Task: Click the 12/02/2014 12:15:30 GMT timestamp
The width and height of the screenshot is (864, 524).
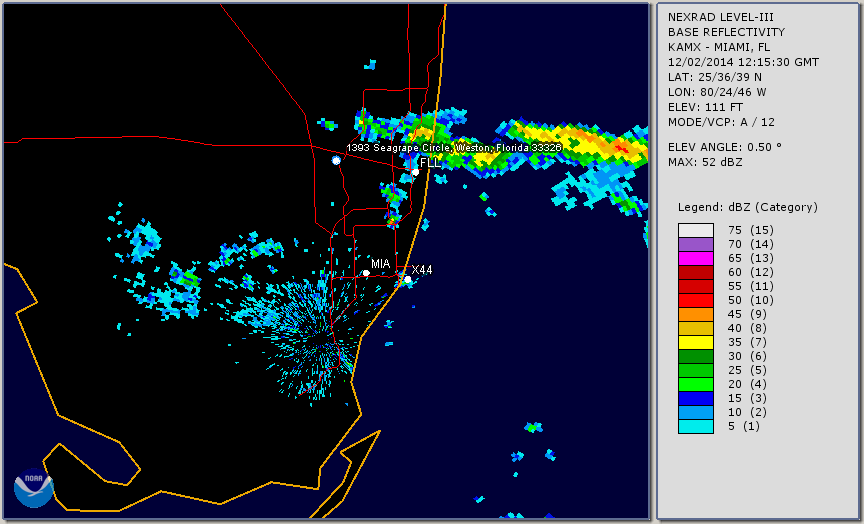Action: coord(743,62)
